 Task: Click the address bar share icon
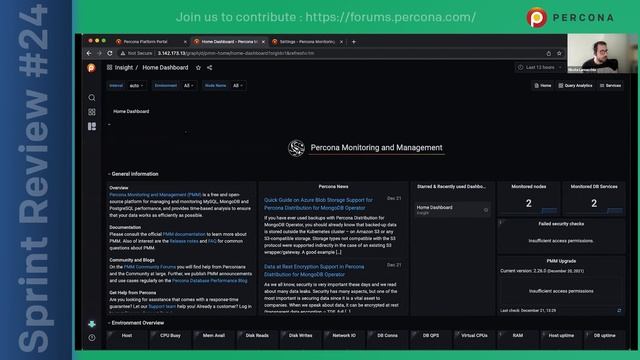(549, 53)
